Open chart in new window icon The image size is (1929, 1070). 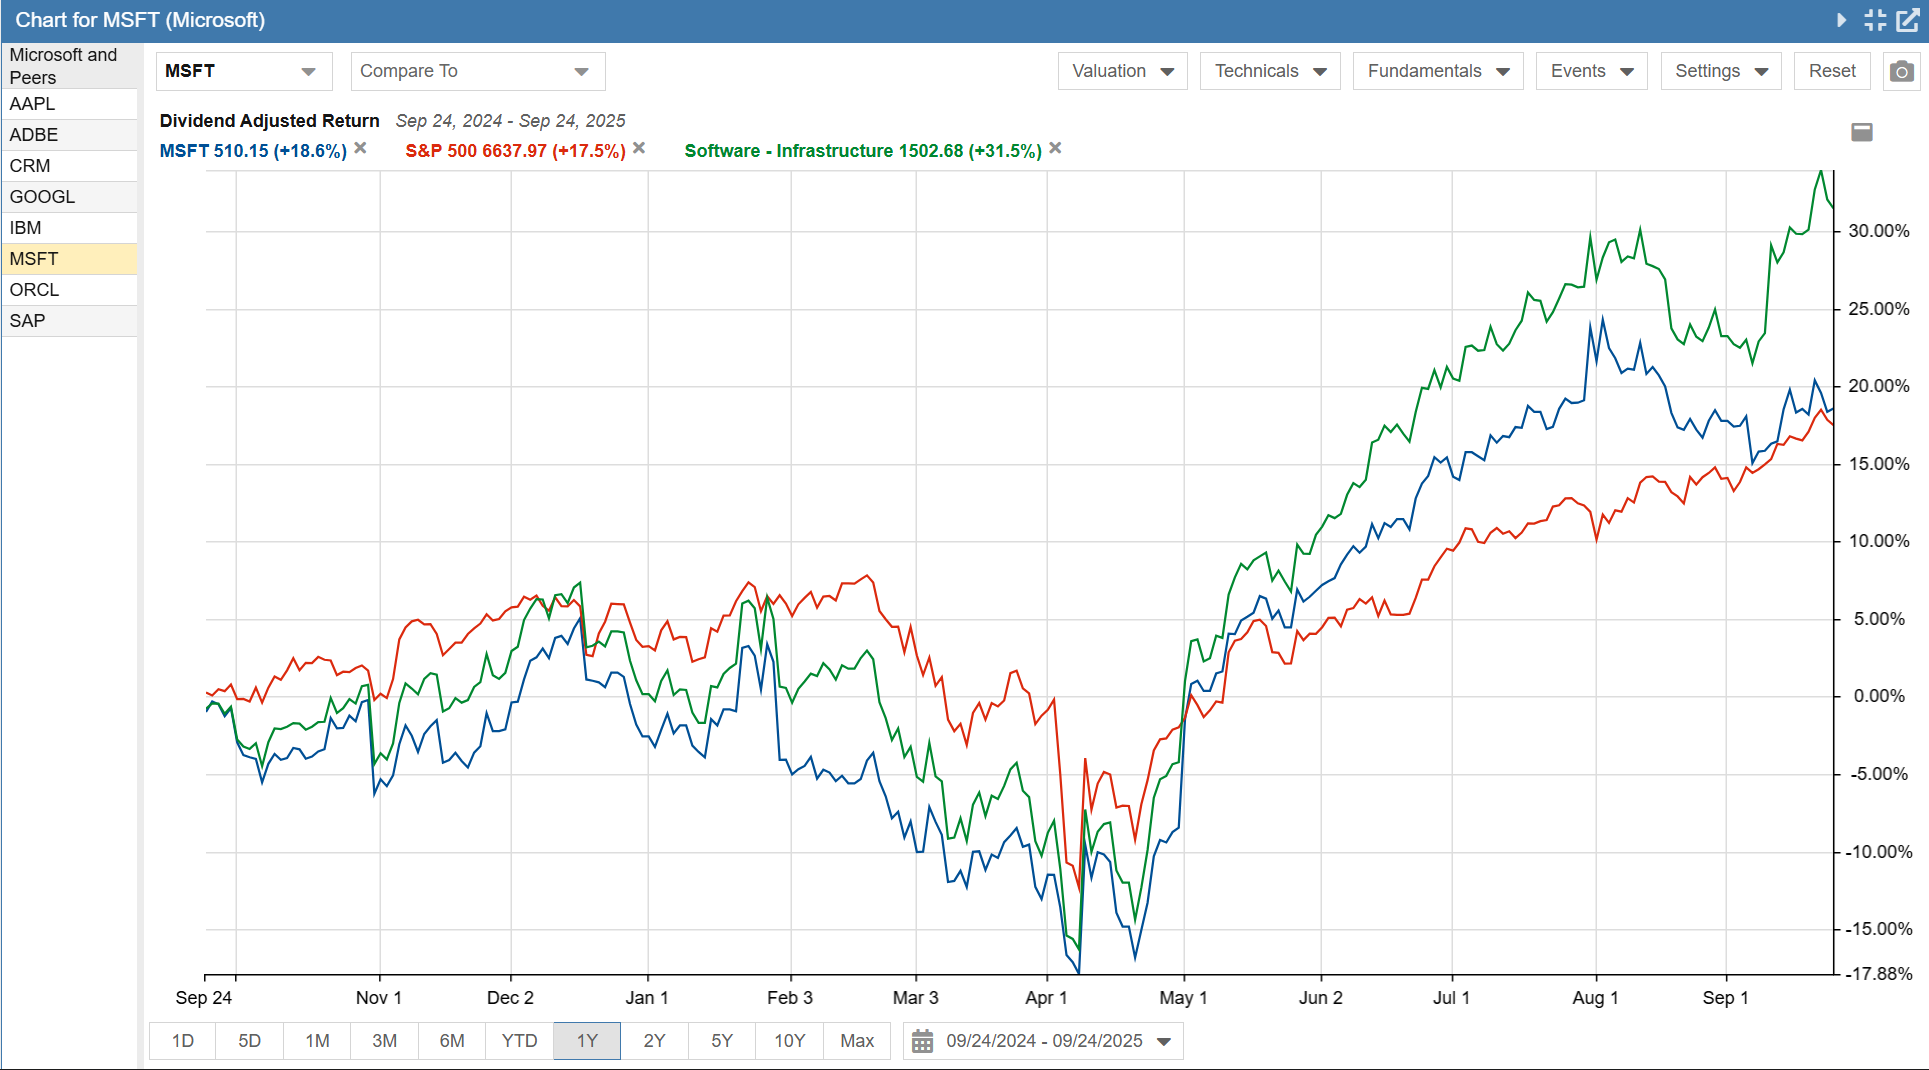1908,20
